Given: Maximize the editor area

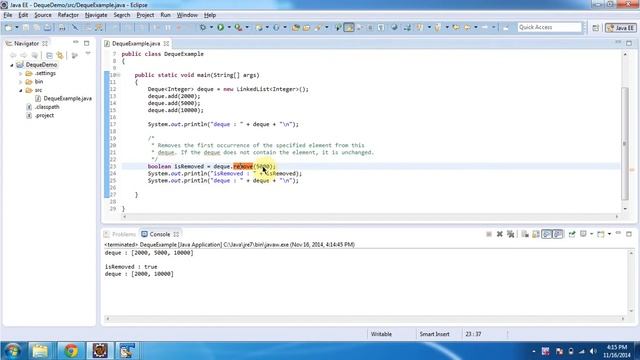Looking at the screenshot, I should point(629,43).
